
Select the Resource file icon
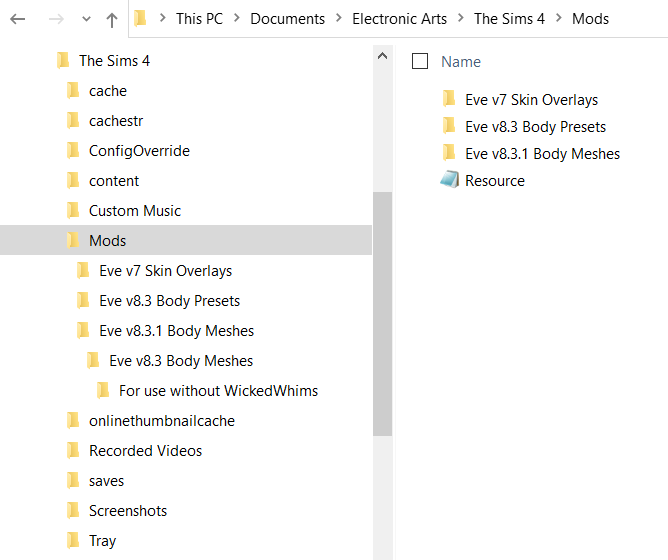(x=449, y=179)
